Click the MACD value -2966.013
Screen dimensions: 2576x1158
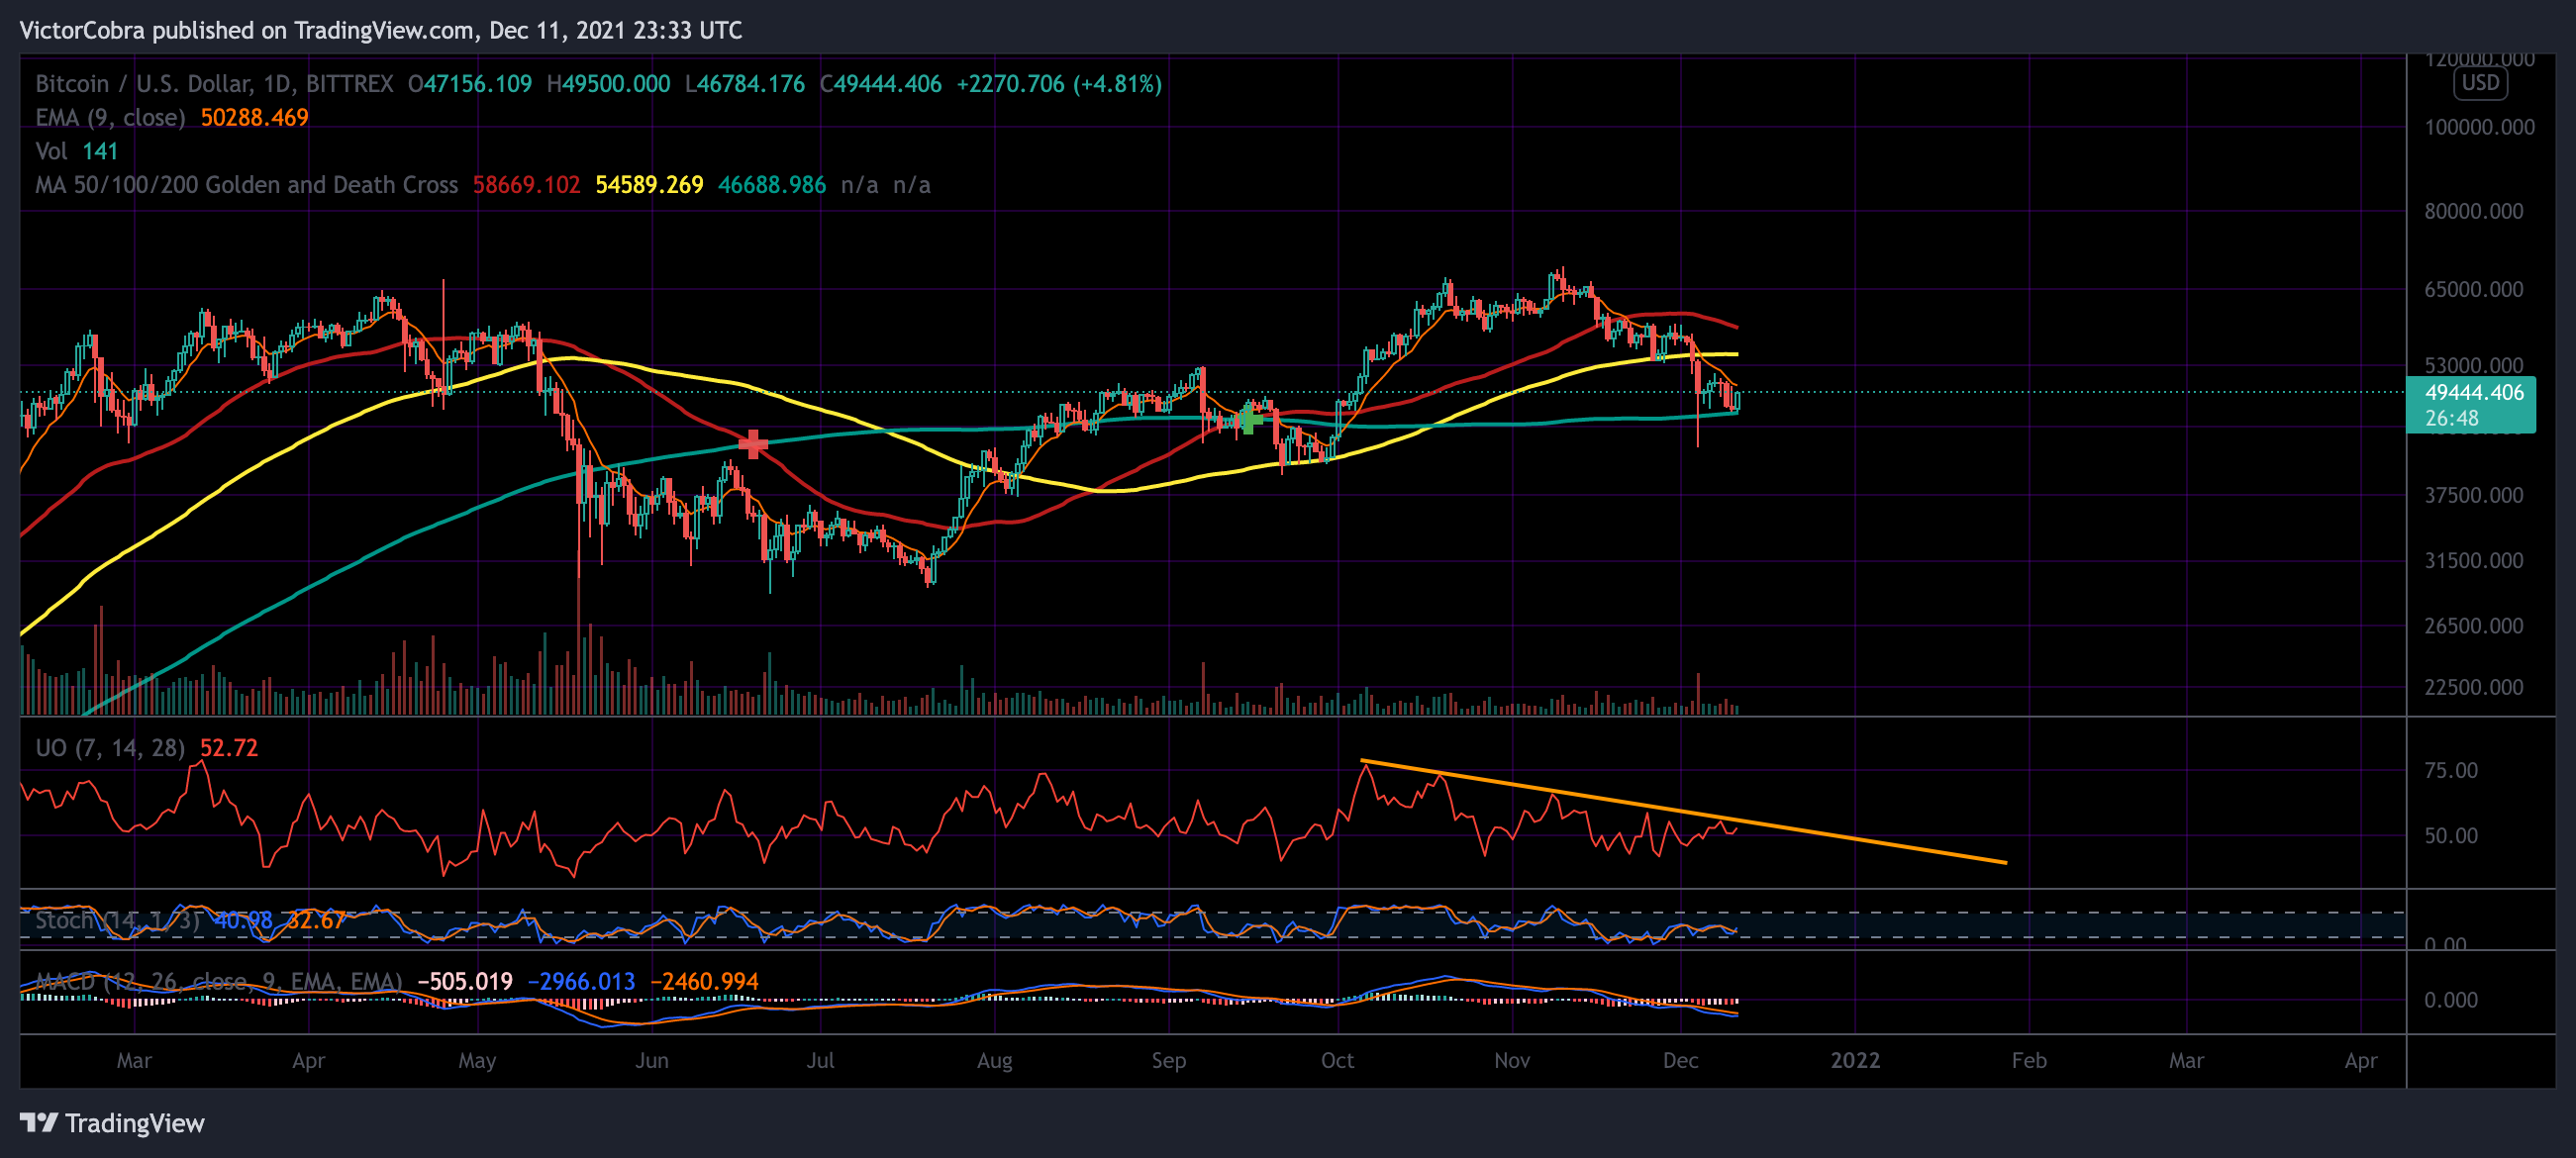point(581,981)
